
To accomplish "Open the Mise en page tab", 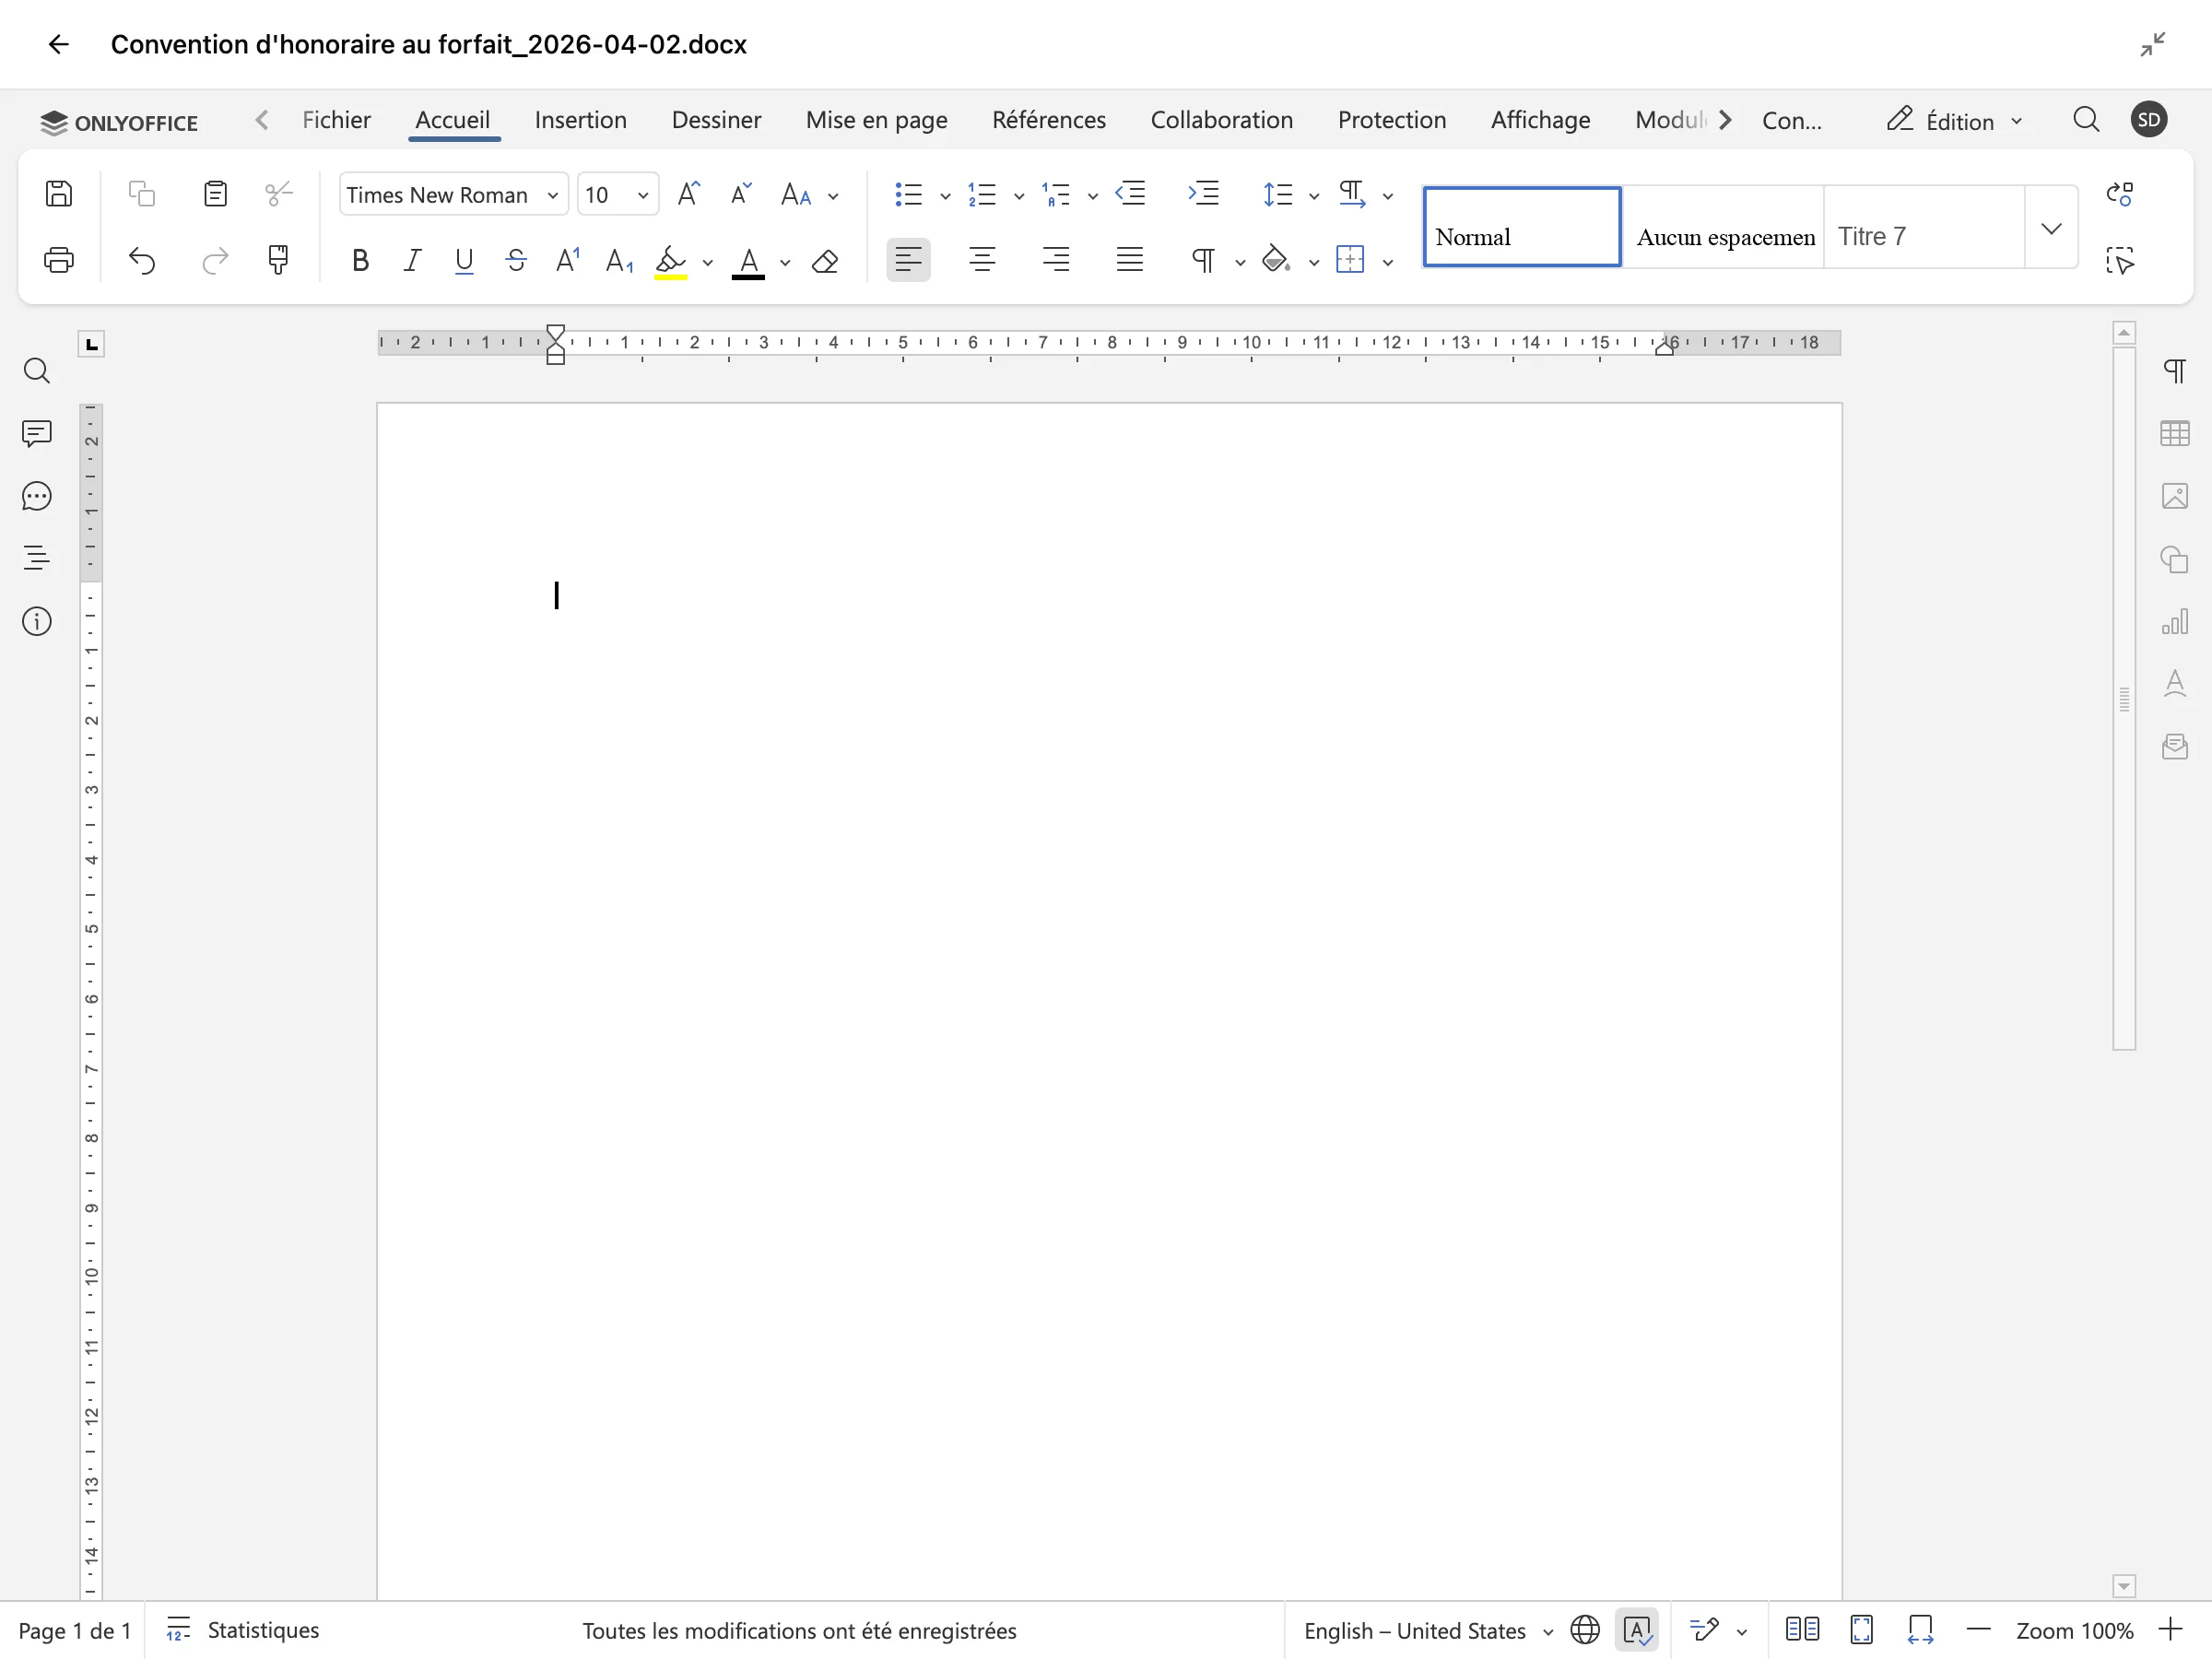I will 876,120.
